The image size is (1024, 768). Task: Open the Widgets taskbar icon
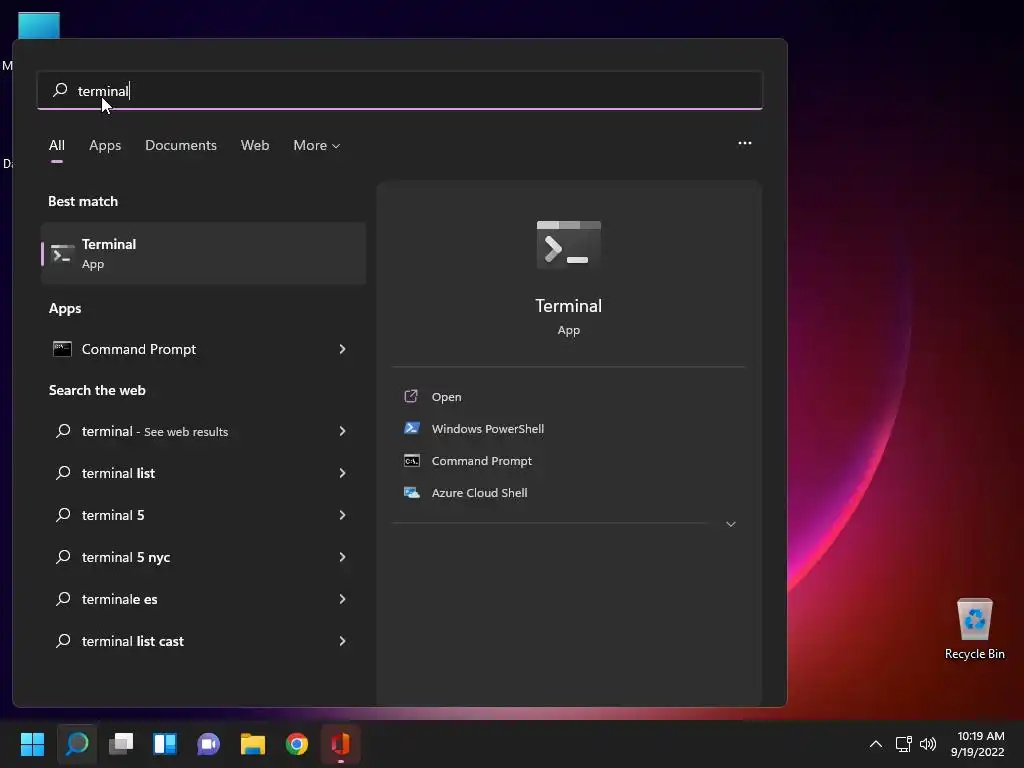click(x=165, y=744)
